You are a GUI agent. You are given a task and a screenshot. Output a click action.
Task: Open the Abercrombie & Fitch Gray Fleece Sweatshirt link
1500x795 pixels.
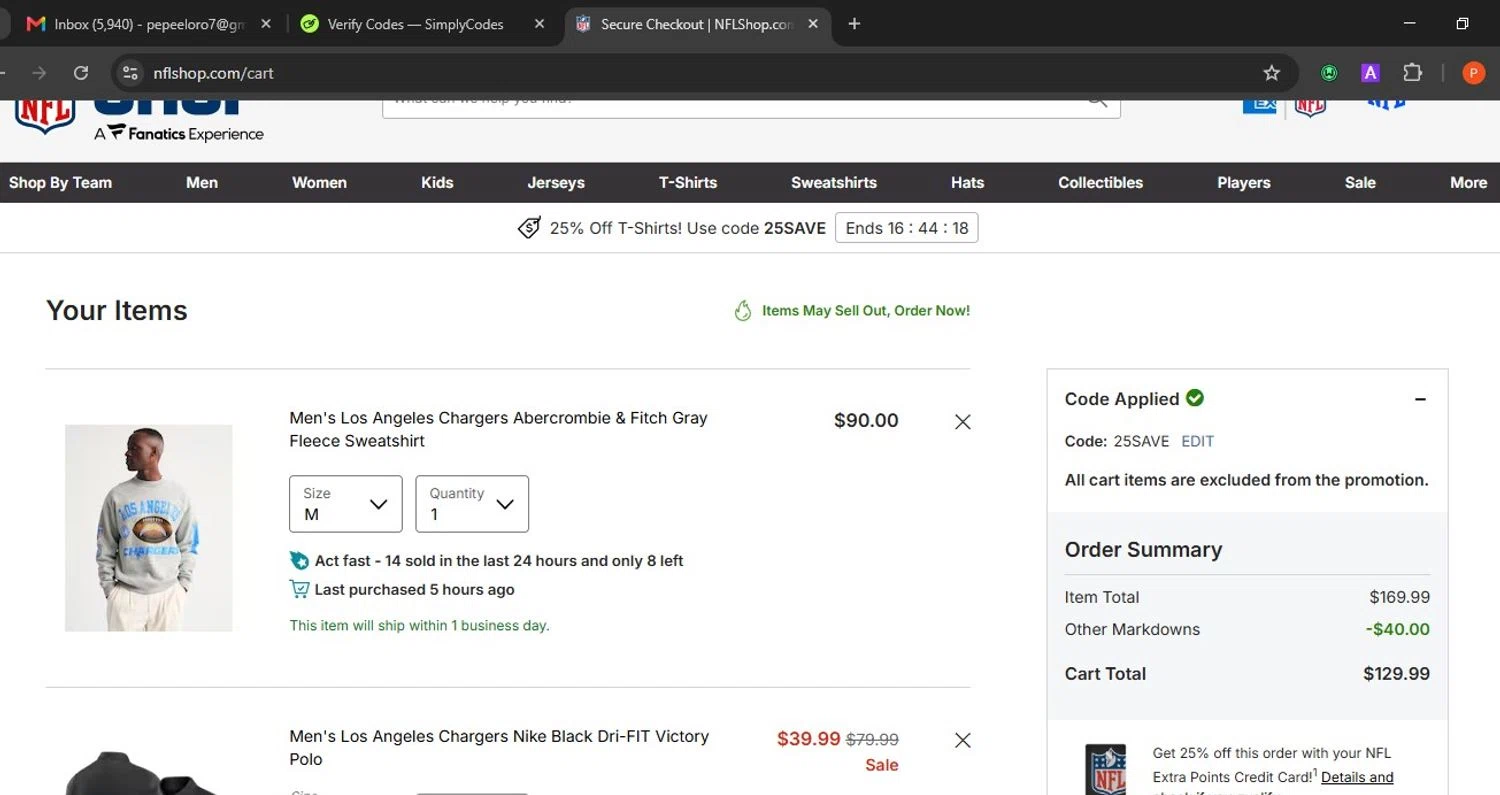[x=498, y=429]
